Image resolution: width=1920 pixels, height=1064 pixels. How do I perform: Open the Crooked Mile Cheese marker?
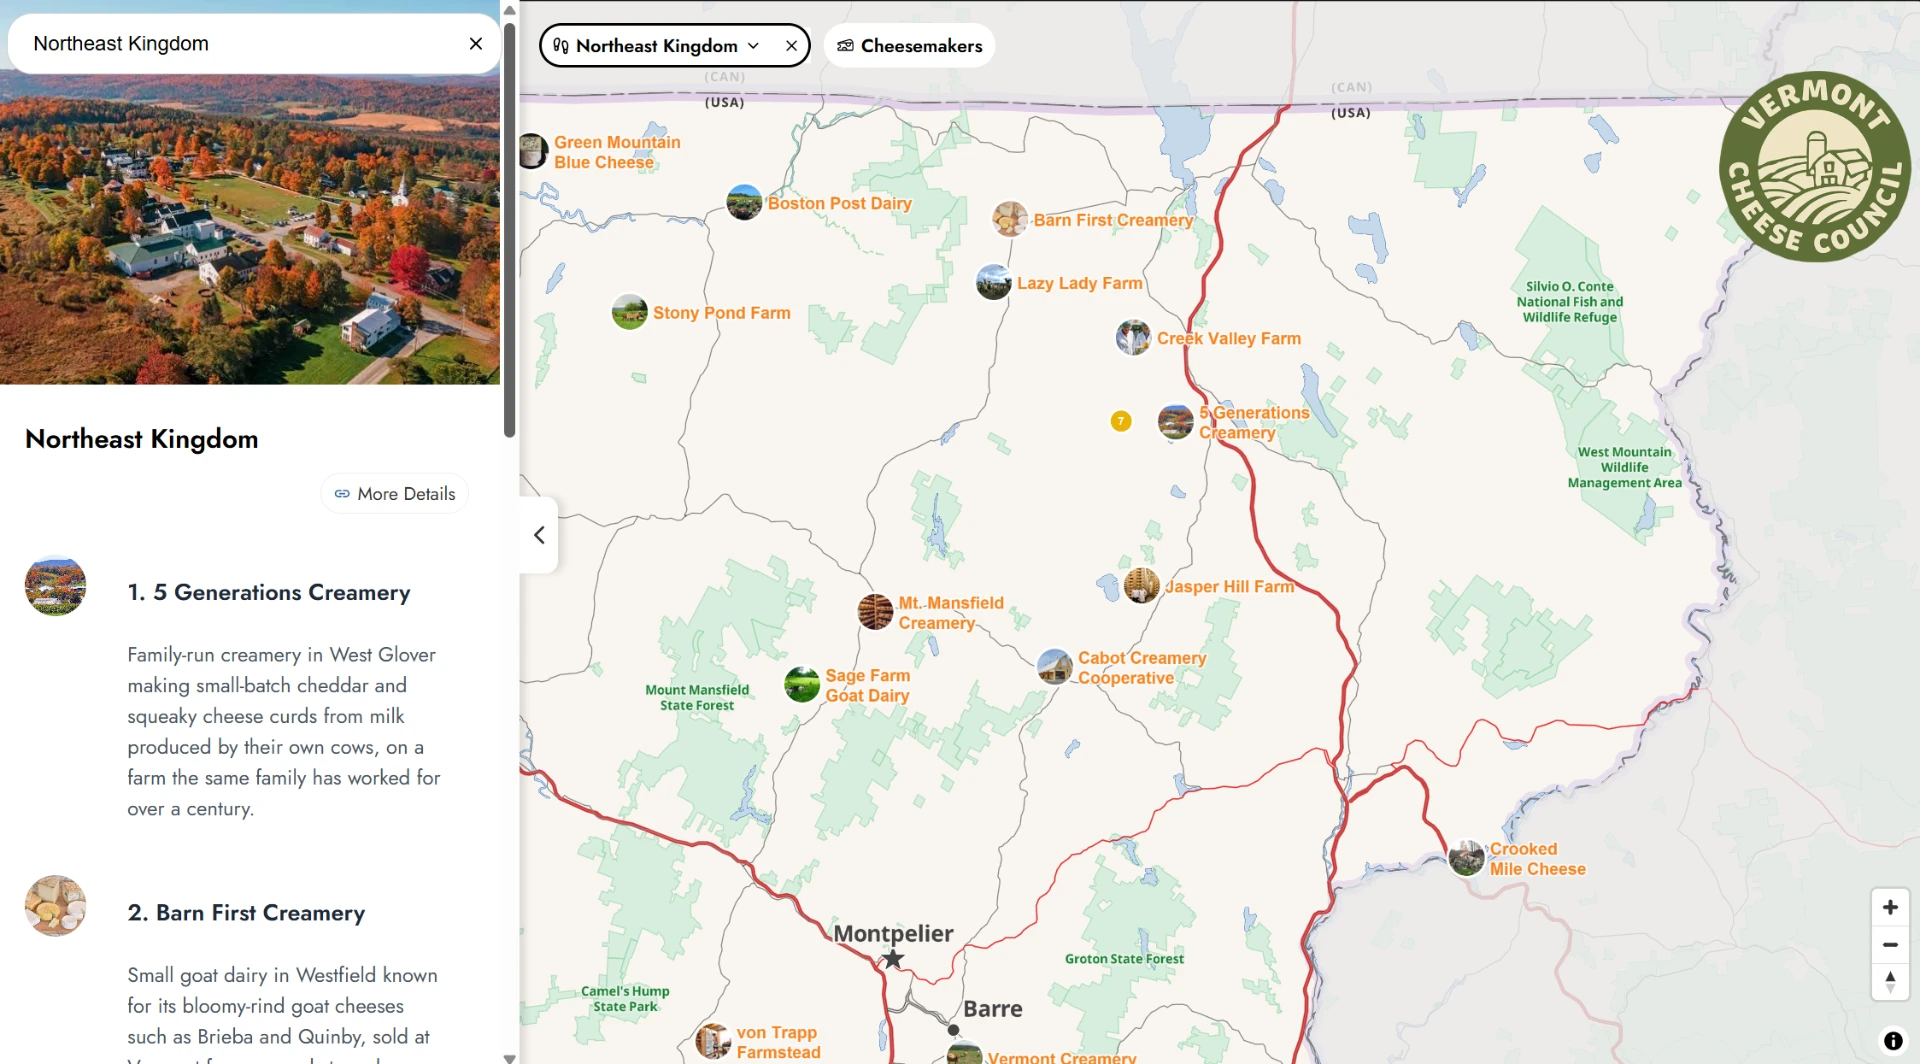click(1466, 858)
